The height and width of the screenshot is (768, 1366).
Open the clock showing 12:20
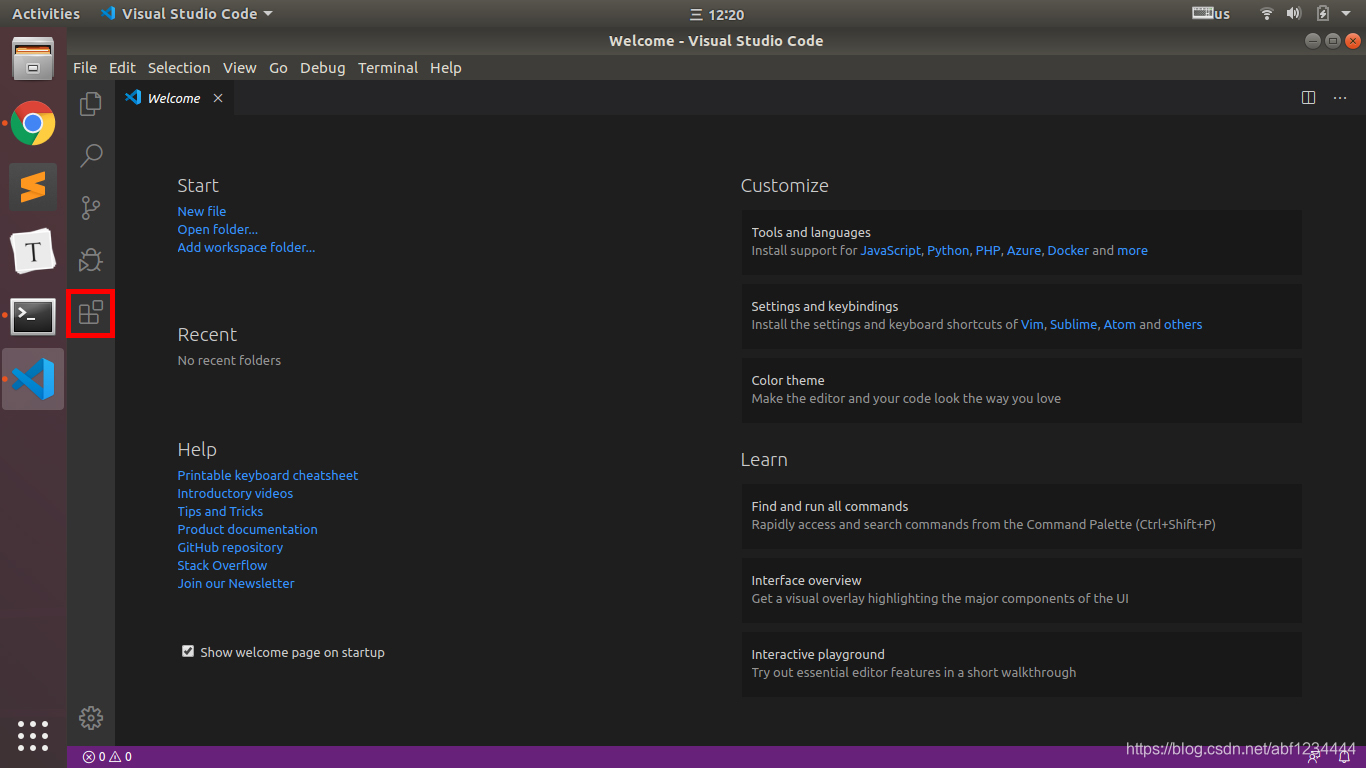[717, 15]
